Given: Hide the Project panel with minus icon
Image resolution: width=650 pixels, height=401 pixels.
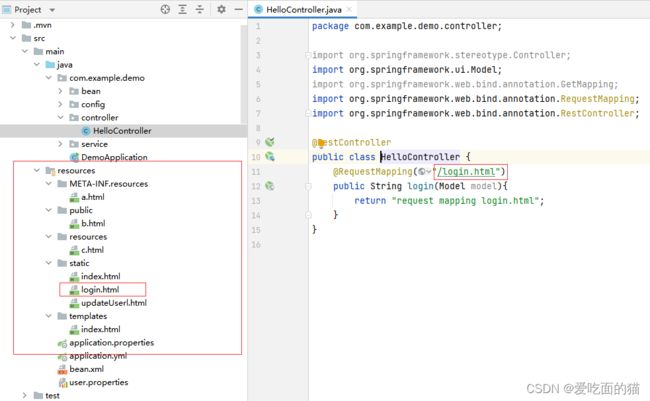Looking at the screenshot, I should pyautogui.click(x=239, y=9).
